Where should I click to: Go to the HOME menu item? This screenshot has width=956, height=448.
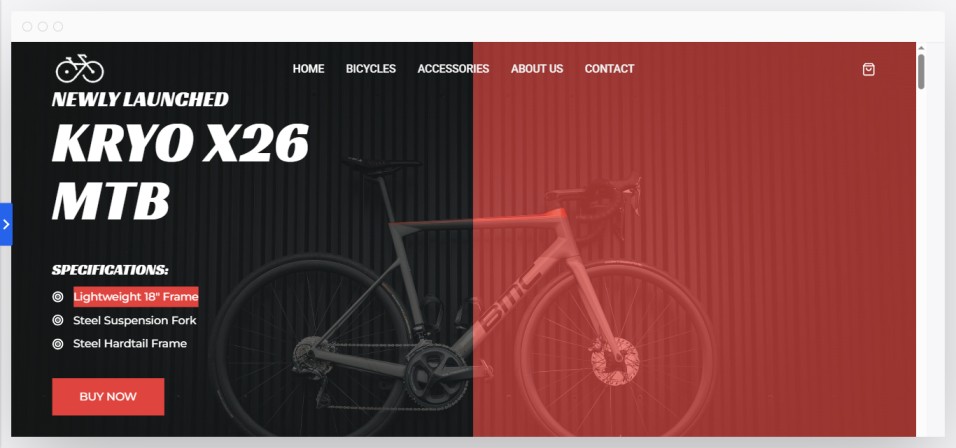(309, 69)
